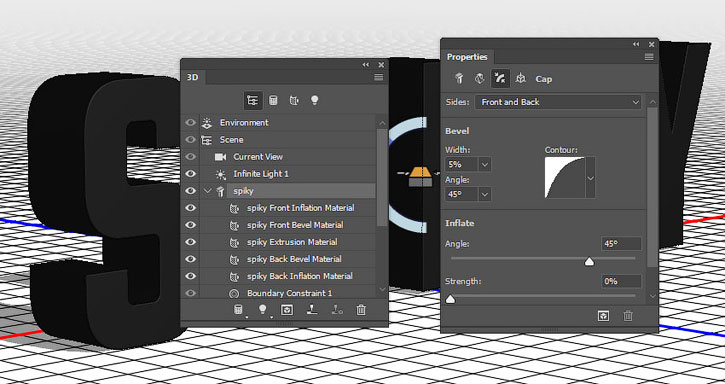
Task: Open Mesh tab icon in Properties
Action: 459,79
